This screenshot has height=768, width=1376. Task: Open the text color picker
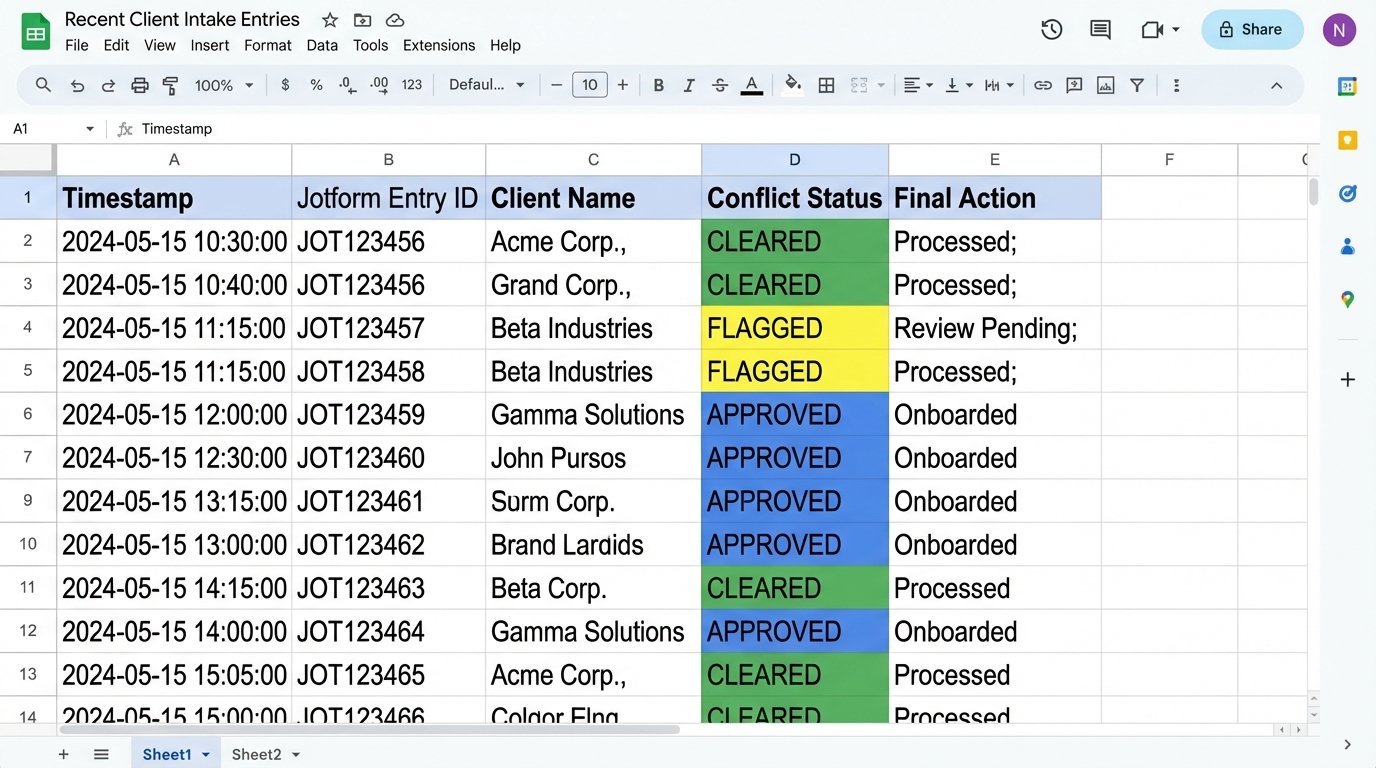tap(751, 85)
